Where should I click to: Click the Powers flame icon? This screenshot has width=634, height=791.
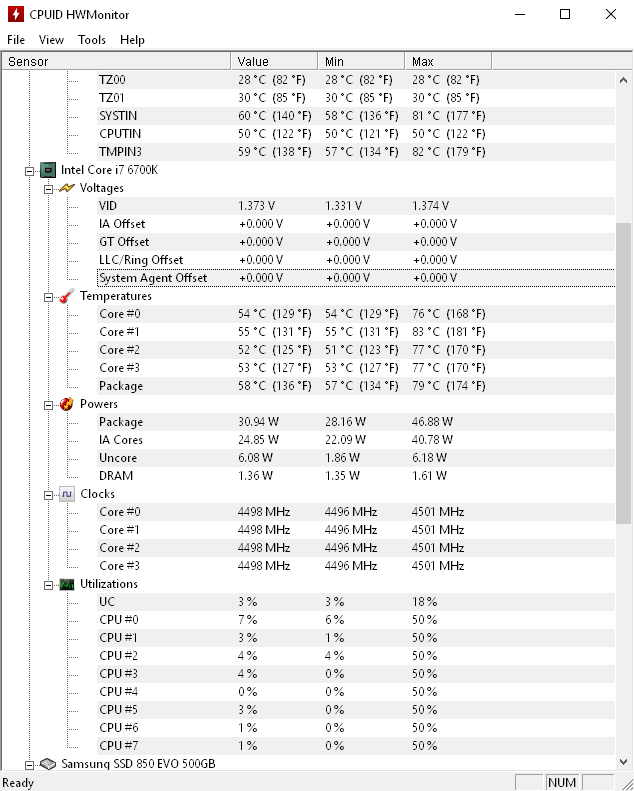click(x=67, y=404)
